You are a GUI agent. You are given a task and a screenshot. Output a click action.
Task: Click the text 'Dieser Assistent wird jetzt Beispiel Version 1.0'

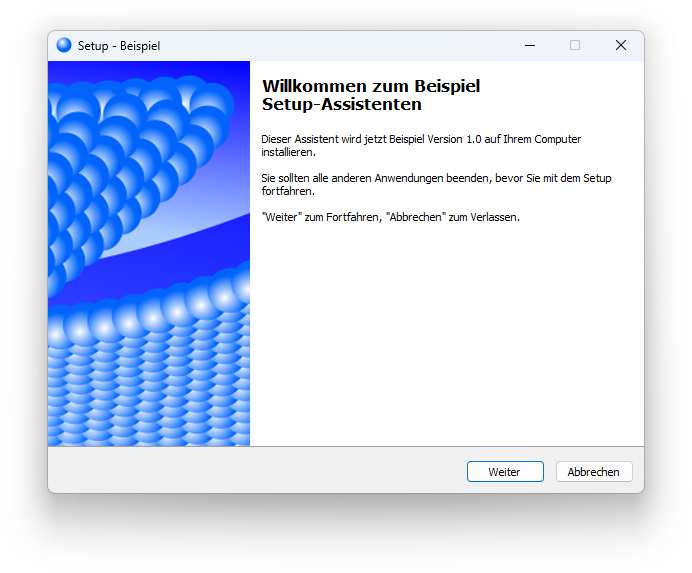(371, 139)
